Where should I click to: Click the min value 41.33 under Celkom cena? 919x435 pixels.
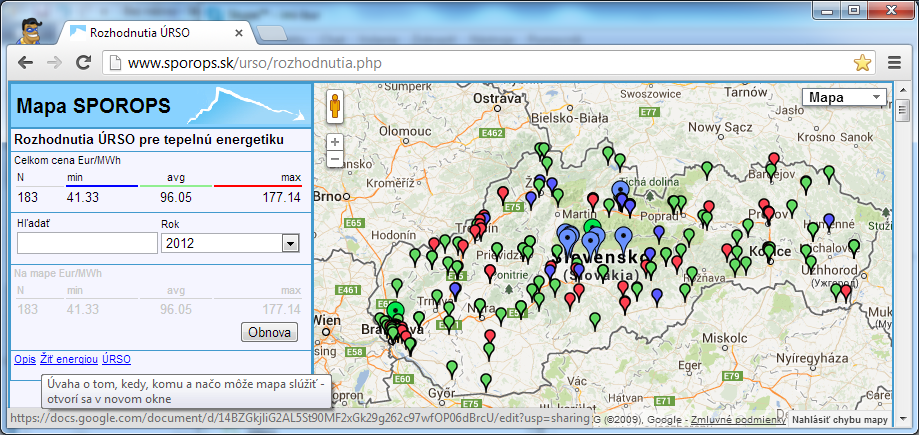[83, 198]
